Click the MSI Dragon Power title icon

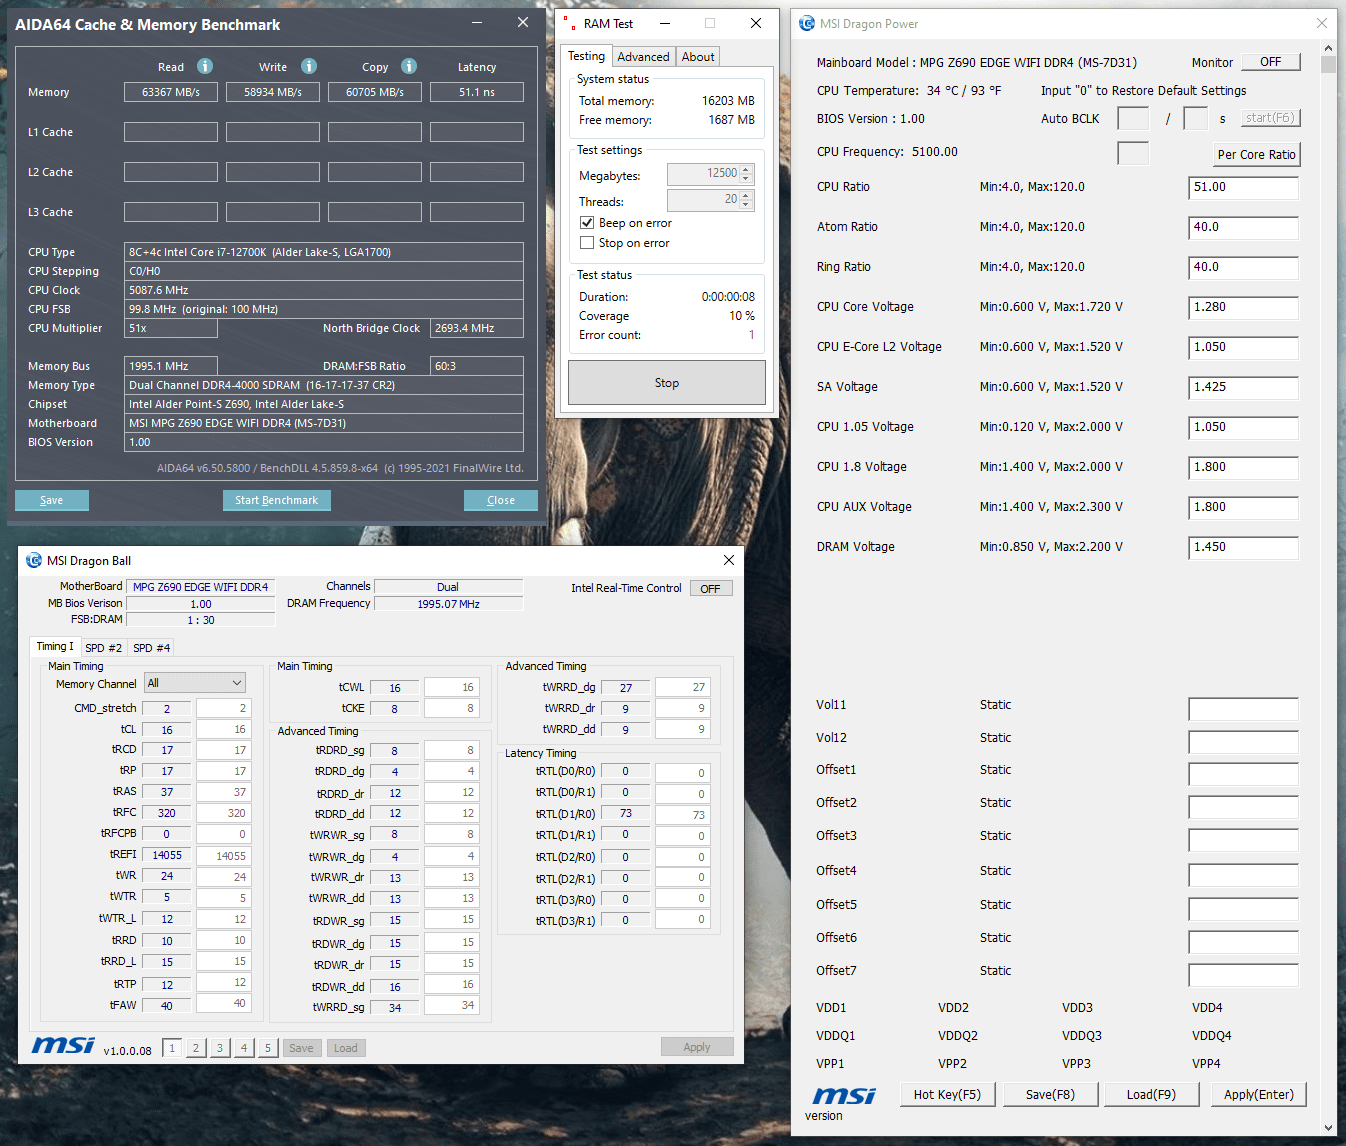coord(807,23)
